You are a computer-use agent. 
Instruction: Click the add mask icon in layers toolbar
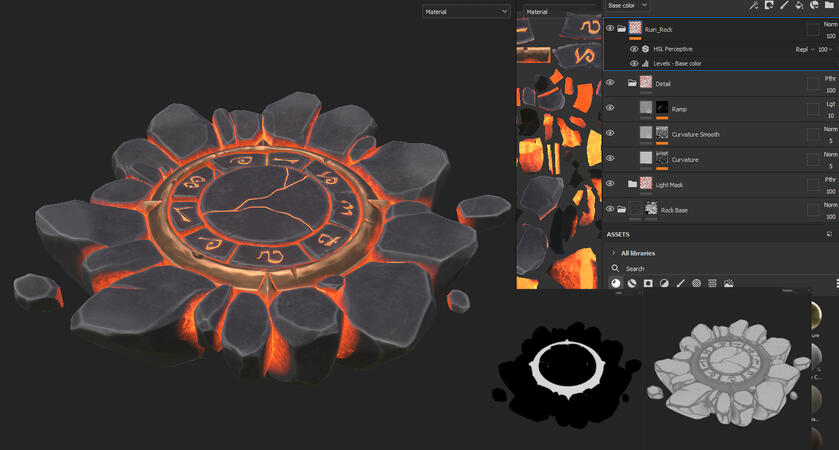[768, 5]
